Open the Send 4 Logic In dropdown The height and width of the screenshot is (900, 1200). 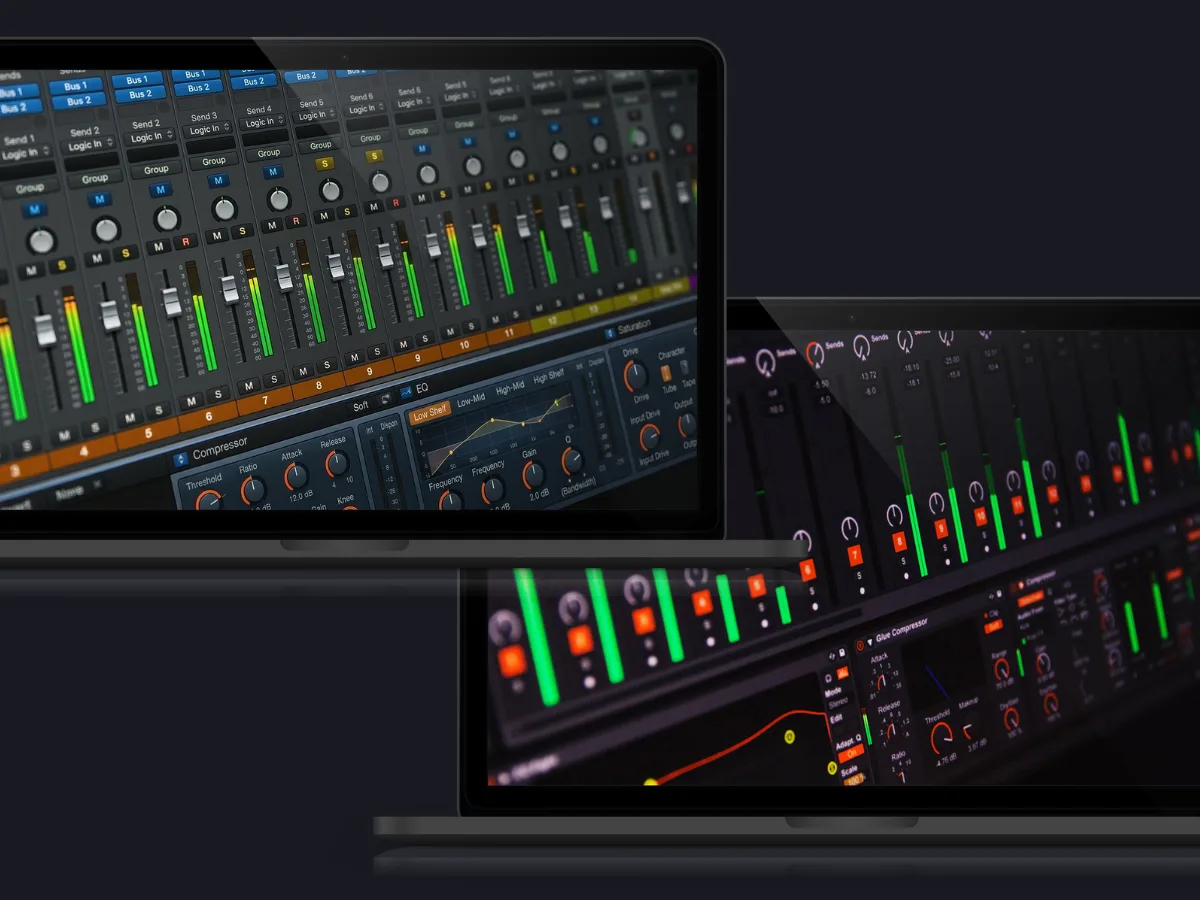coord(264,123)
